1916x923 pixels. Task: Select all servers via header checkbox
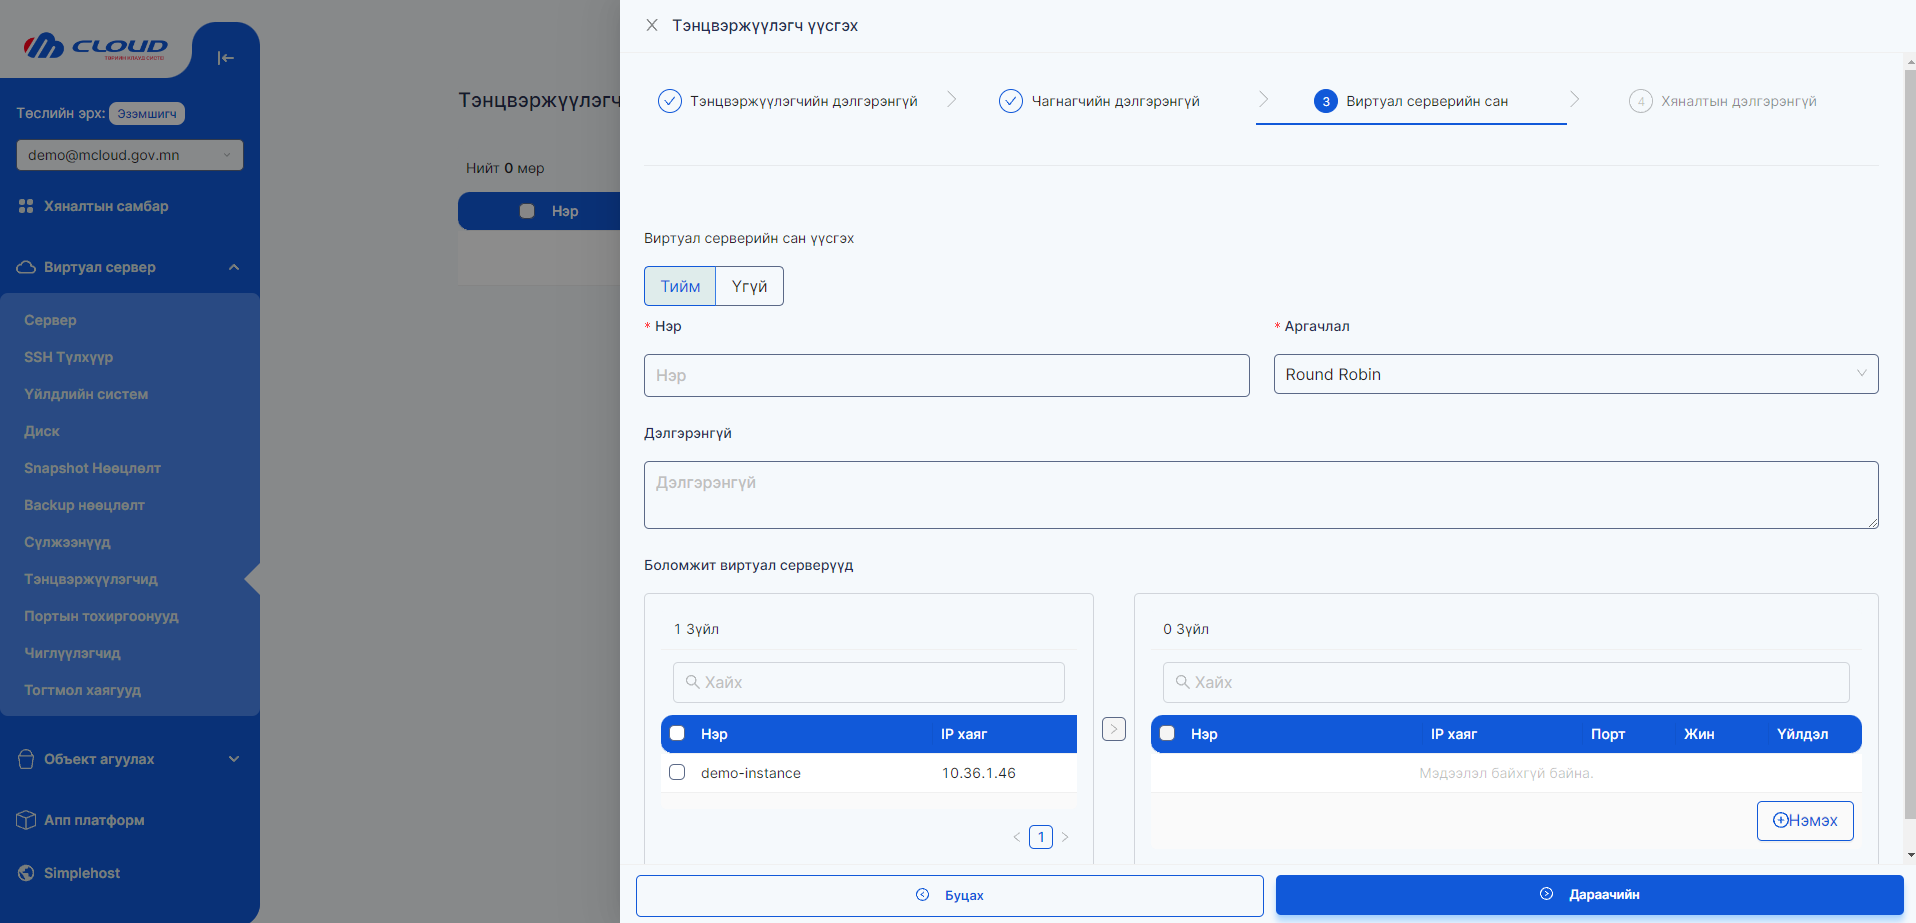[677, 733]
